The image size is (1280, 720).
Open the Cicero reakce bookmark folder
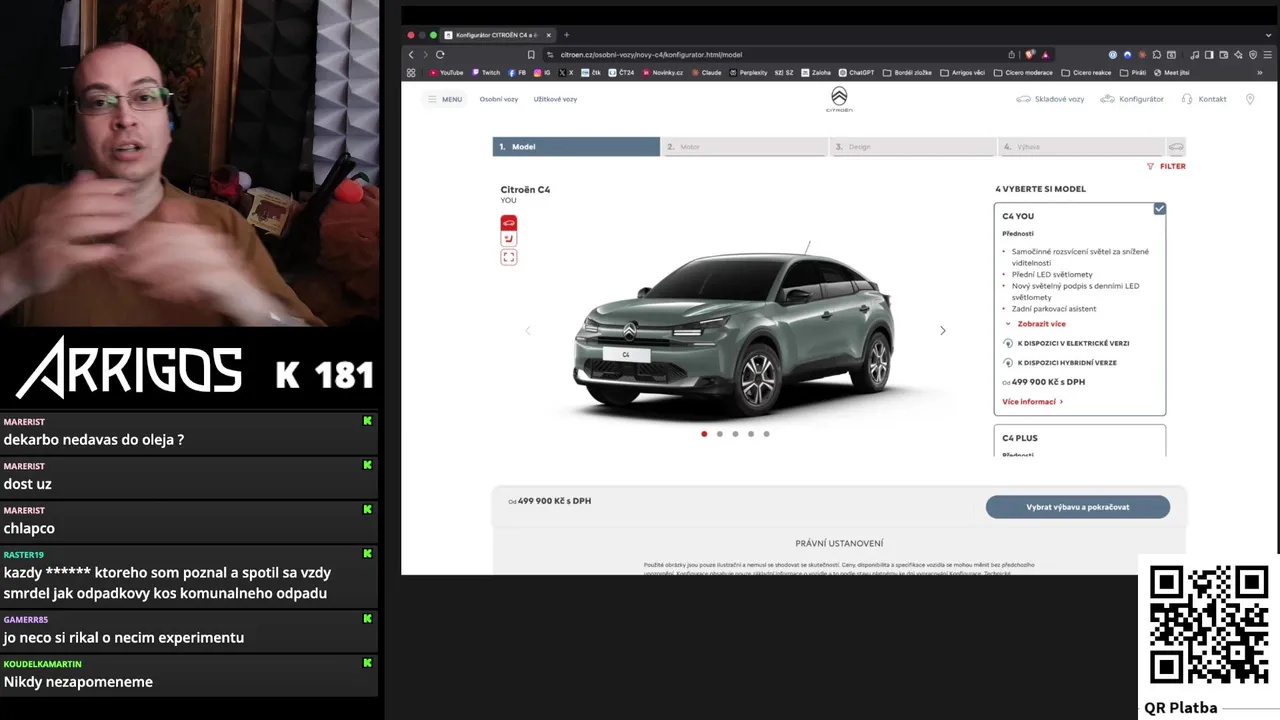tap(1086, 72)
